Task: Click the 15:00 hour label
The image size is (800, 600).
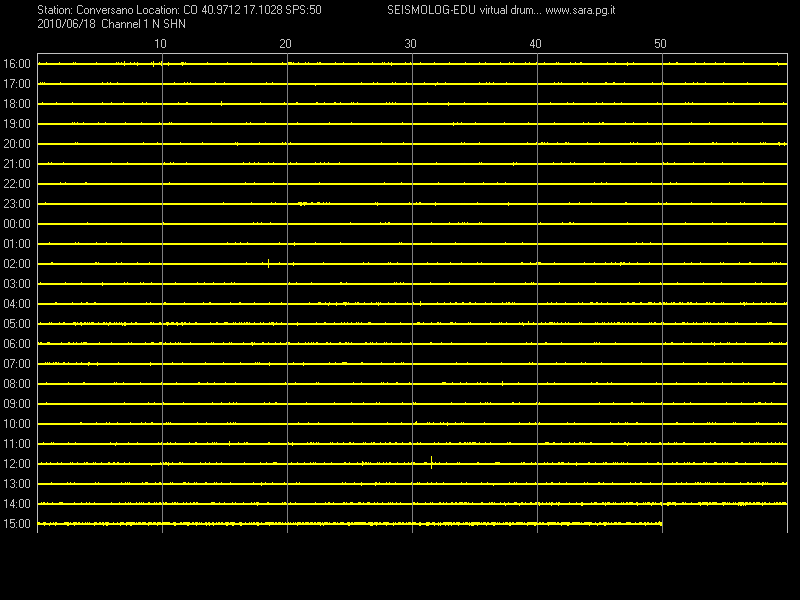Action: pyautogui.click(x=17, y=524)
